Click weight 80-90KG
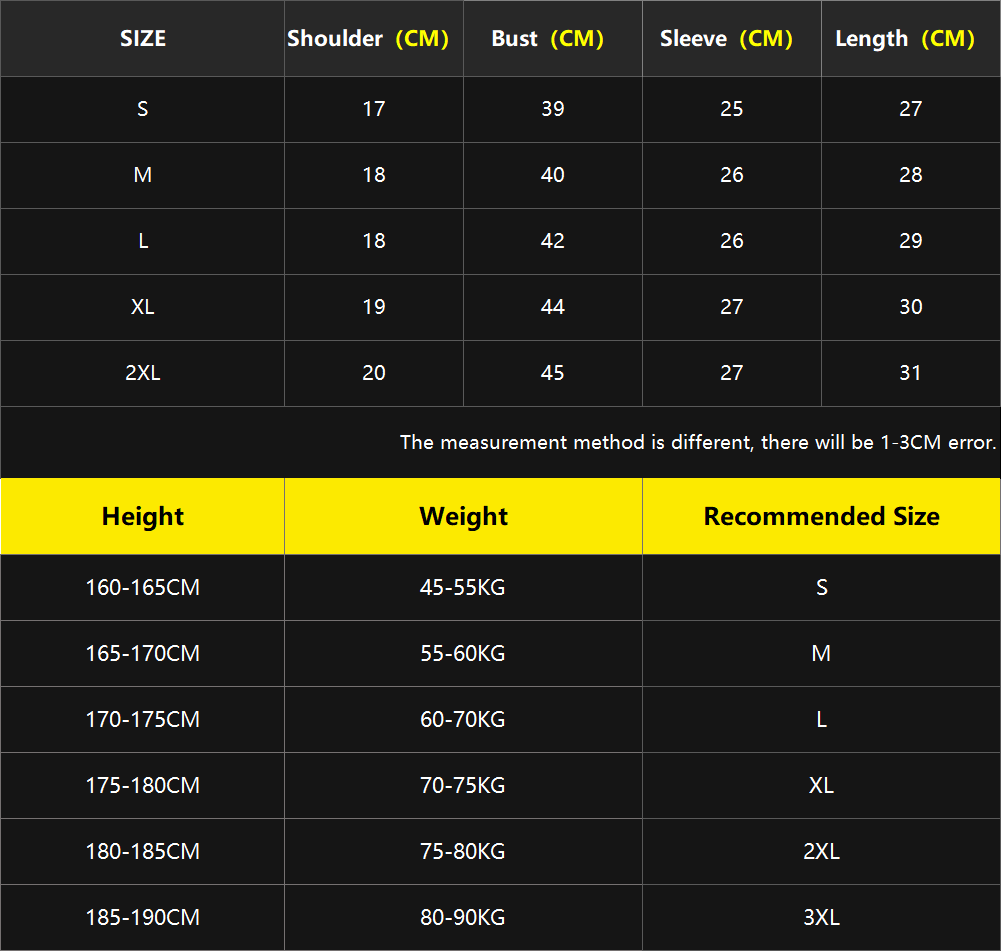1001x952 pixels. 463,918
